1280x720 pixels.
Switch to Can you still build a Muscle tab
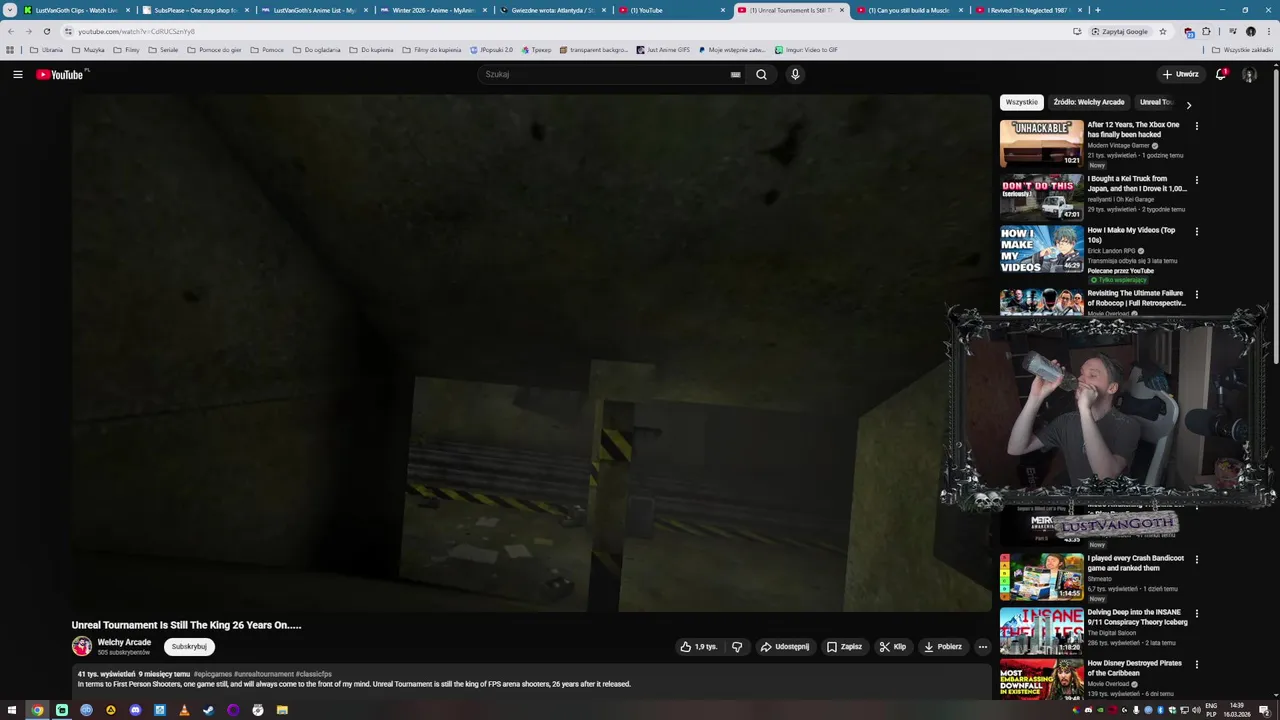(x=909, y=10)
